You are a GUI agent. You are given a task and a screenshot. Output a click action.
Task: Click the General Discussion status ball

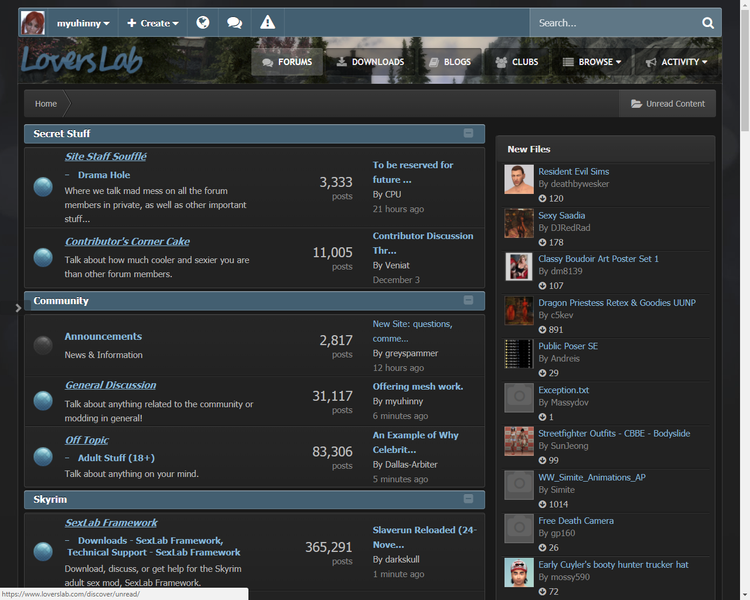[43, 400]
